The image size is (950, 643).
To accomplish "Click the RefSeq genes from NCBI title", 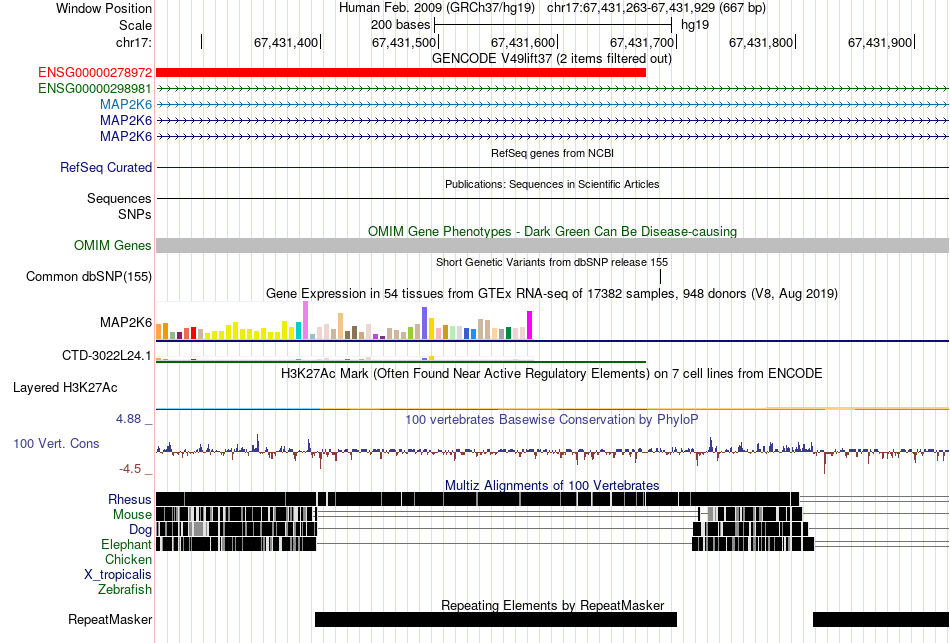I will tap(553, 153).
